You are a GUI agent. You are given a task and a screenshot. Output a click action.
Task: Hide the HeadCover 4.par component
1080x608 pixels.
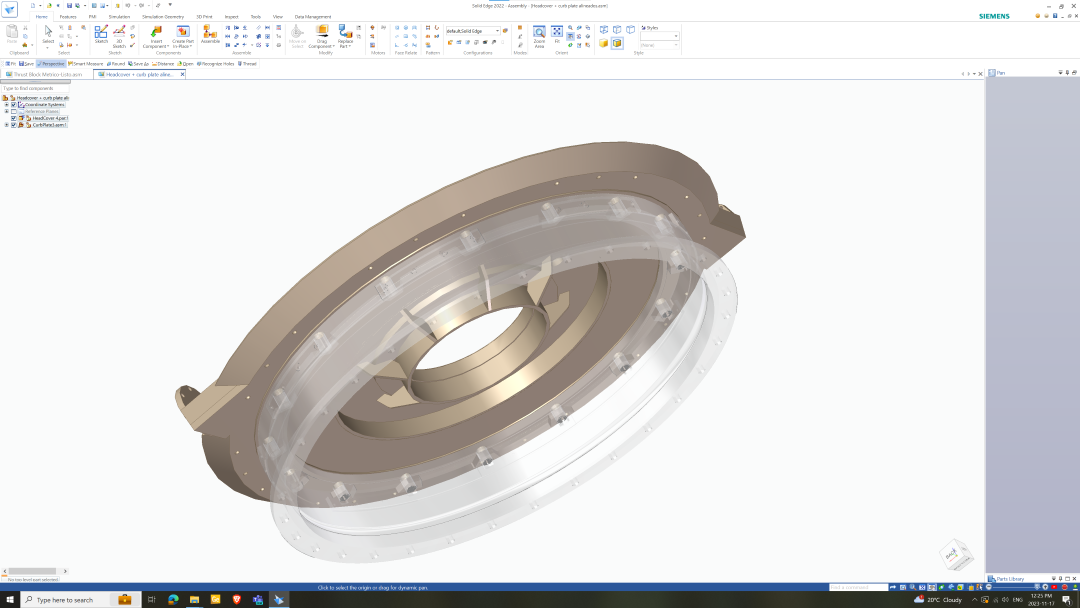click(14, 118)
